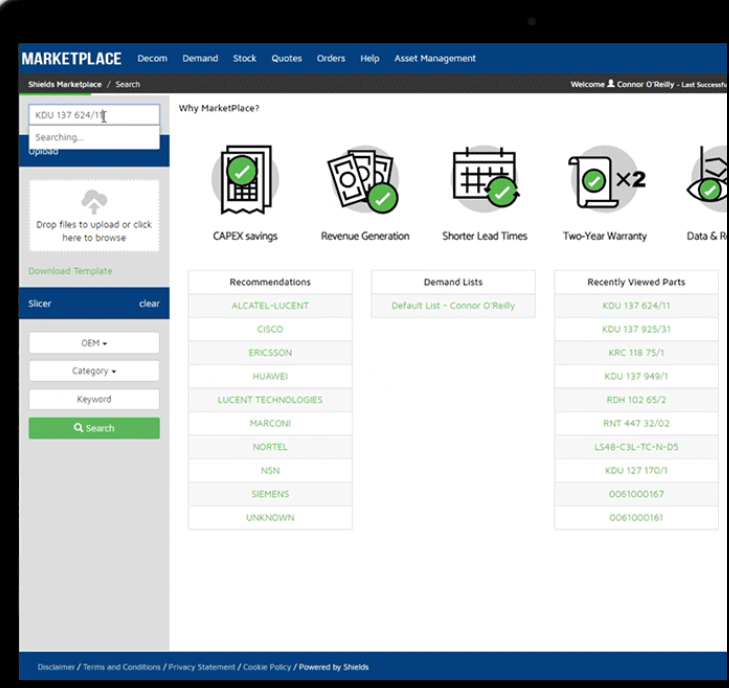Open Default List - Connor O'Reilly

pyautogui.click(x=453, y=306)
